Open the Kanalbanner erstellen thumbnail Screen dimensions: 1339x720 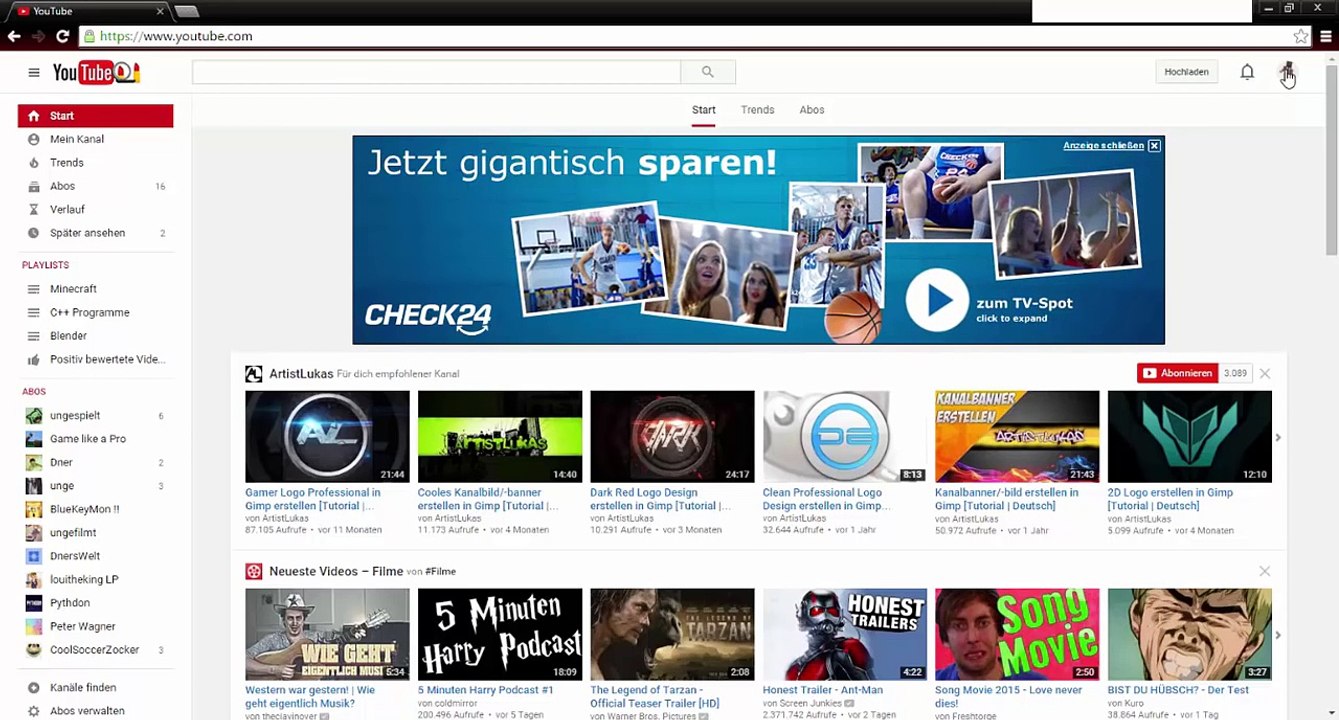[x=1017, y=437]
